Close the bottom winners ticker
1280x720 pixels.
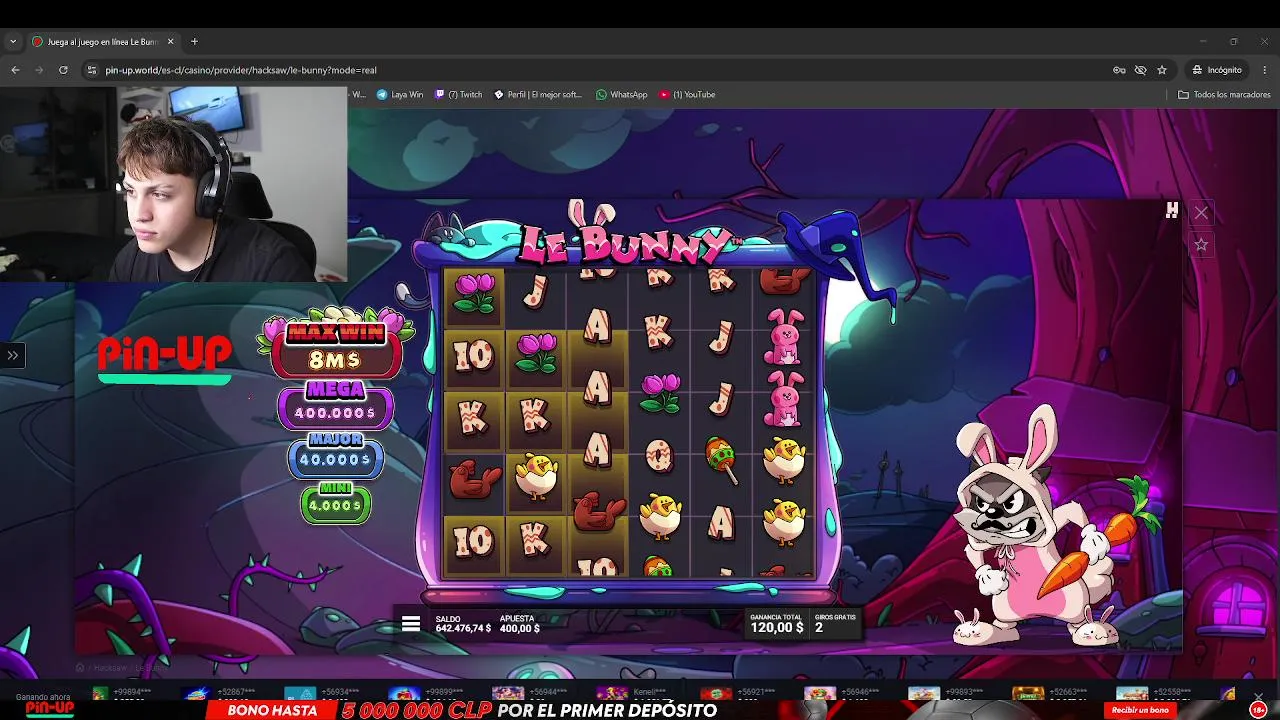pyautogui.click(x=1258, y=697)
